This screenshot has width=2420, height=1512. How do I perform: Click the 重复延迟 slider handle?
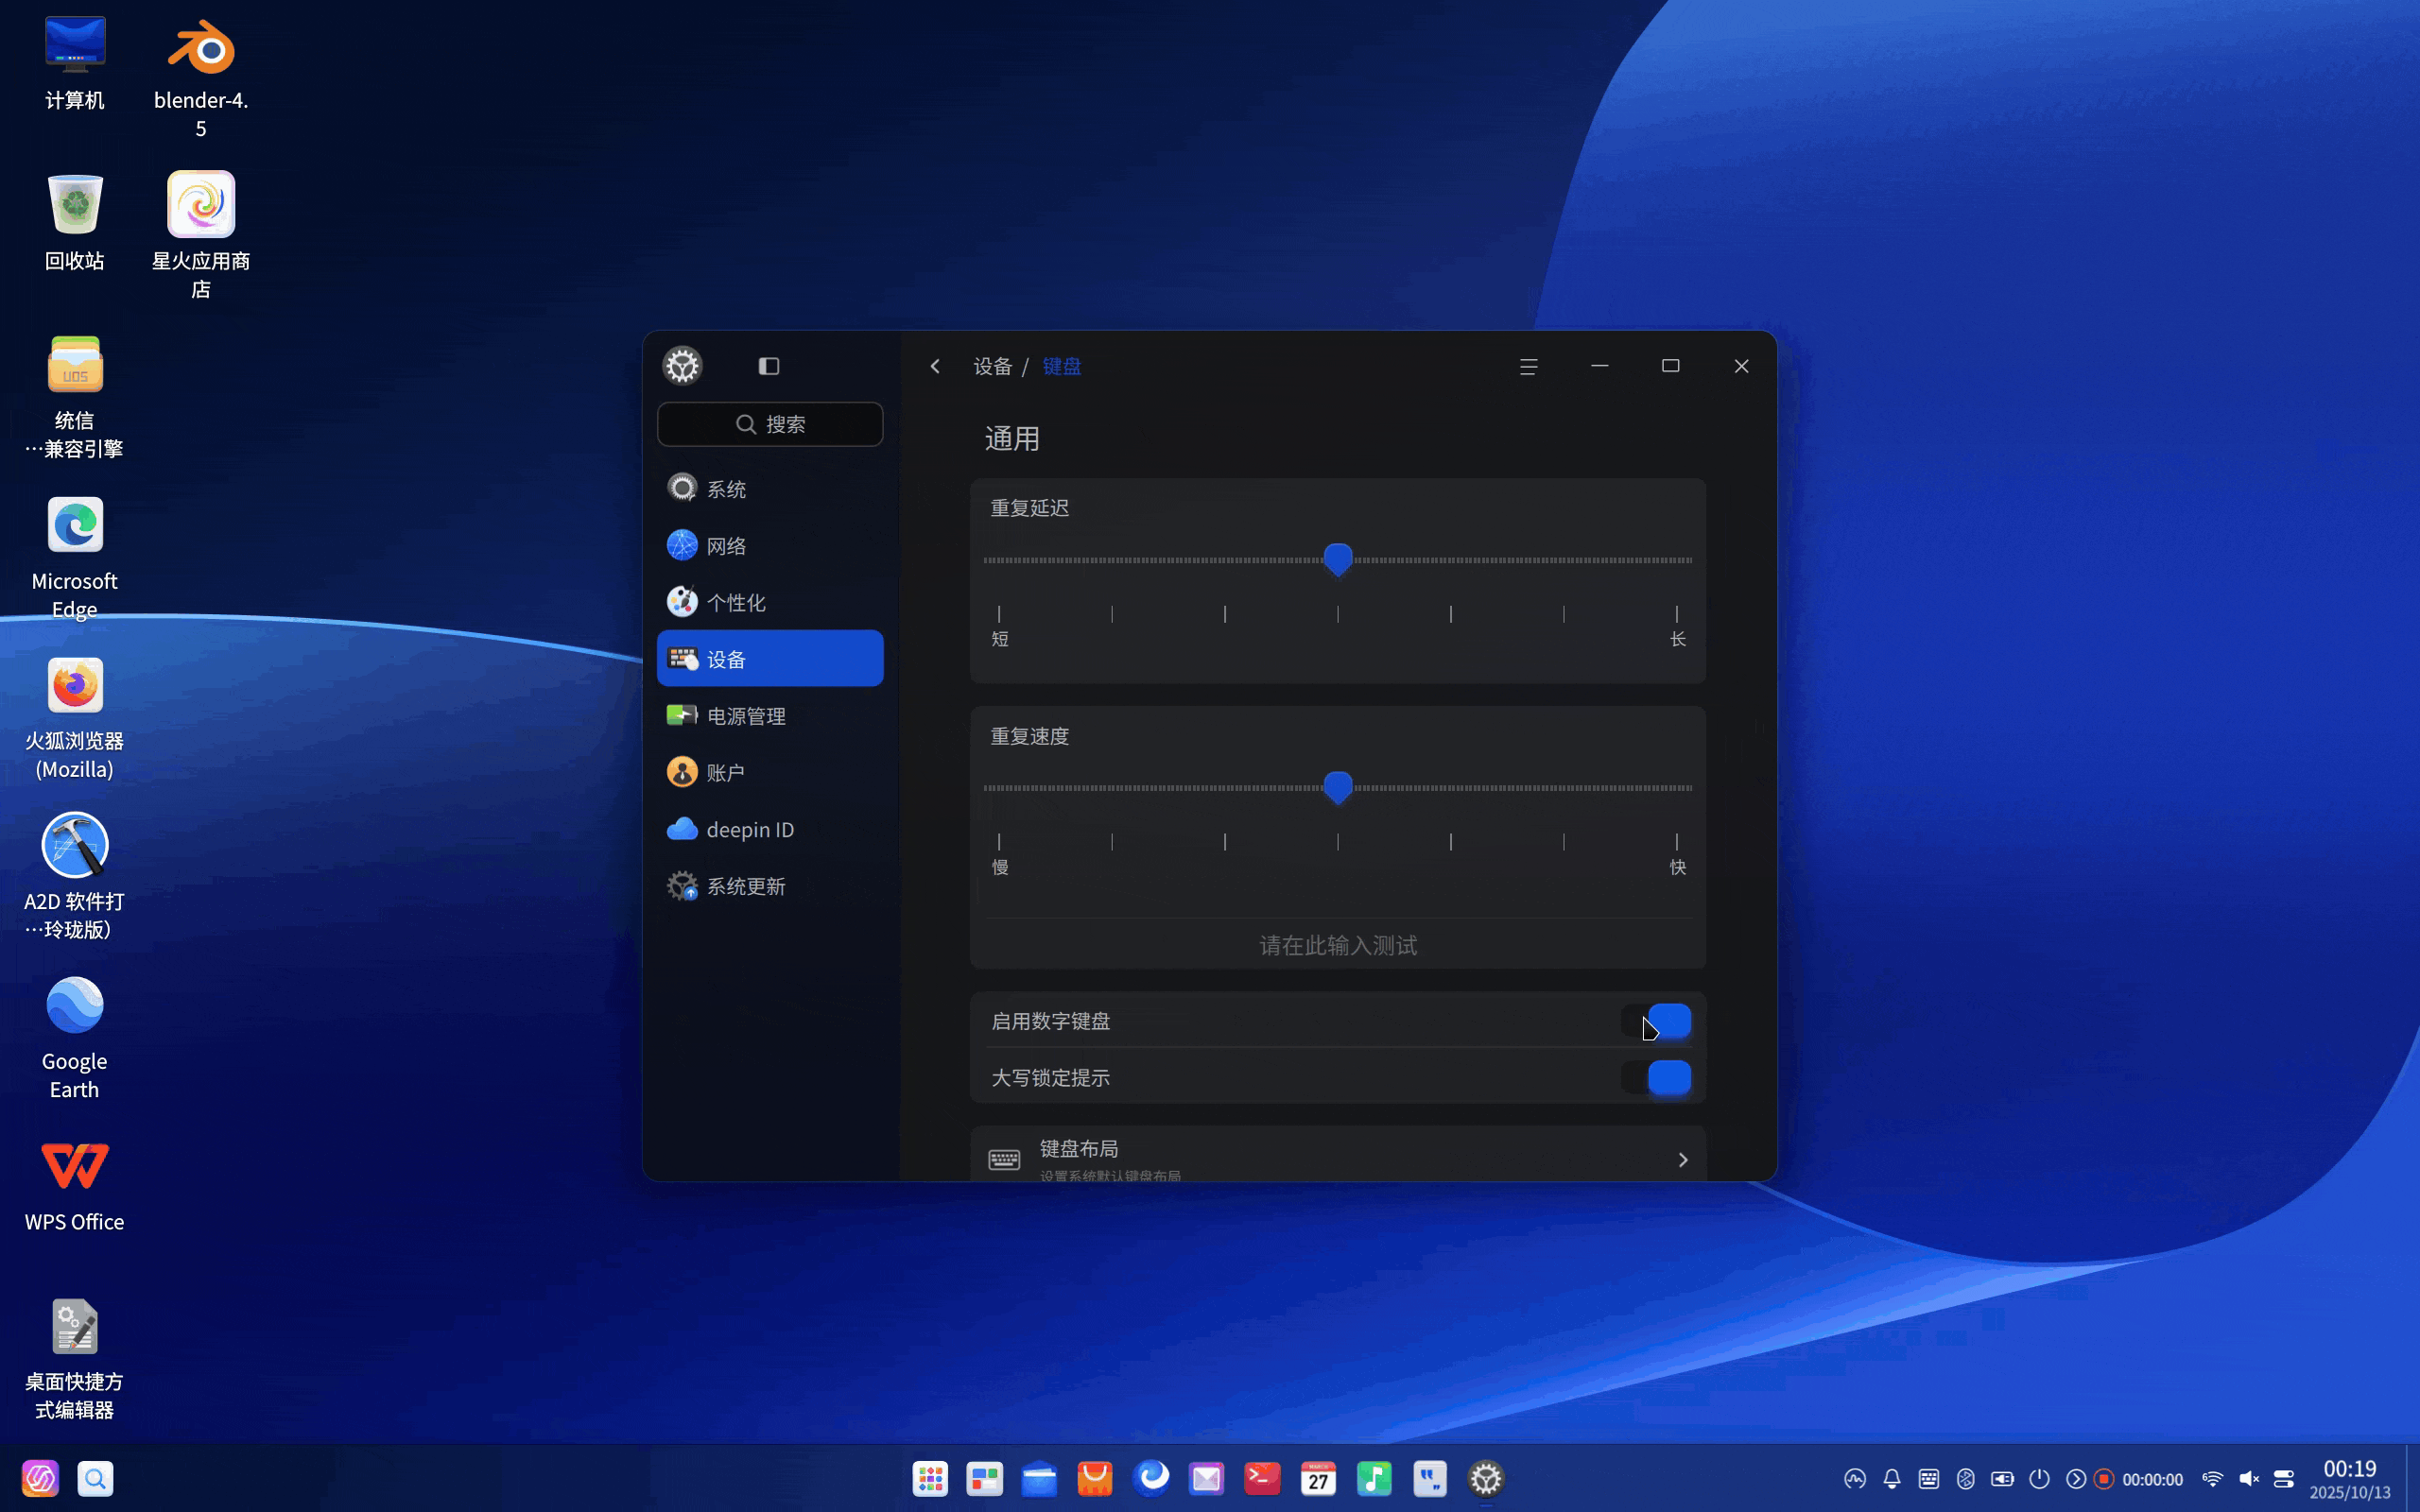tap(1338, 559)
